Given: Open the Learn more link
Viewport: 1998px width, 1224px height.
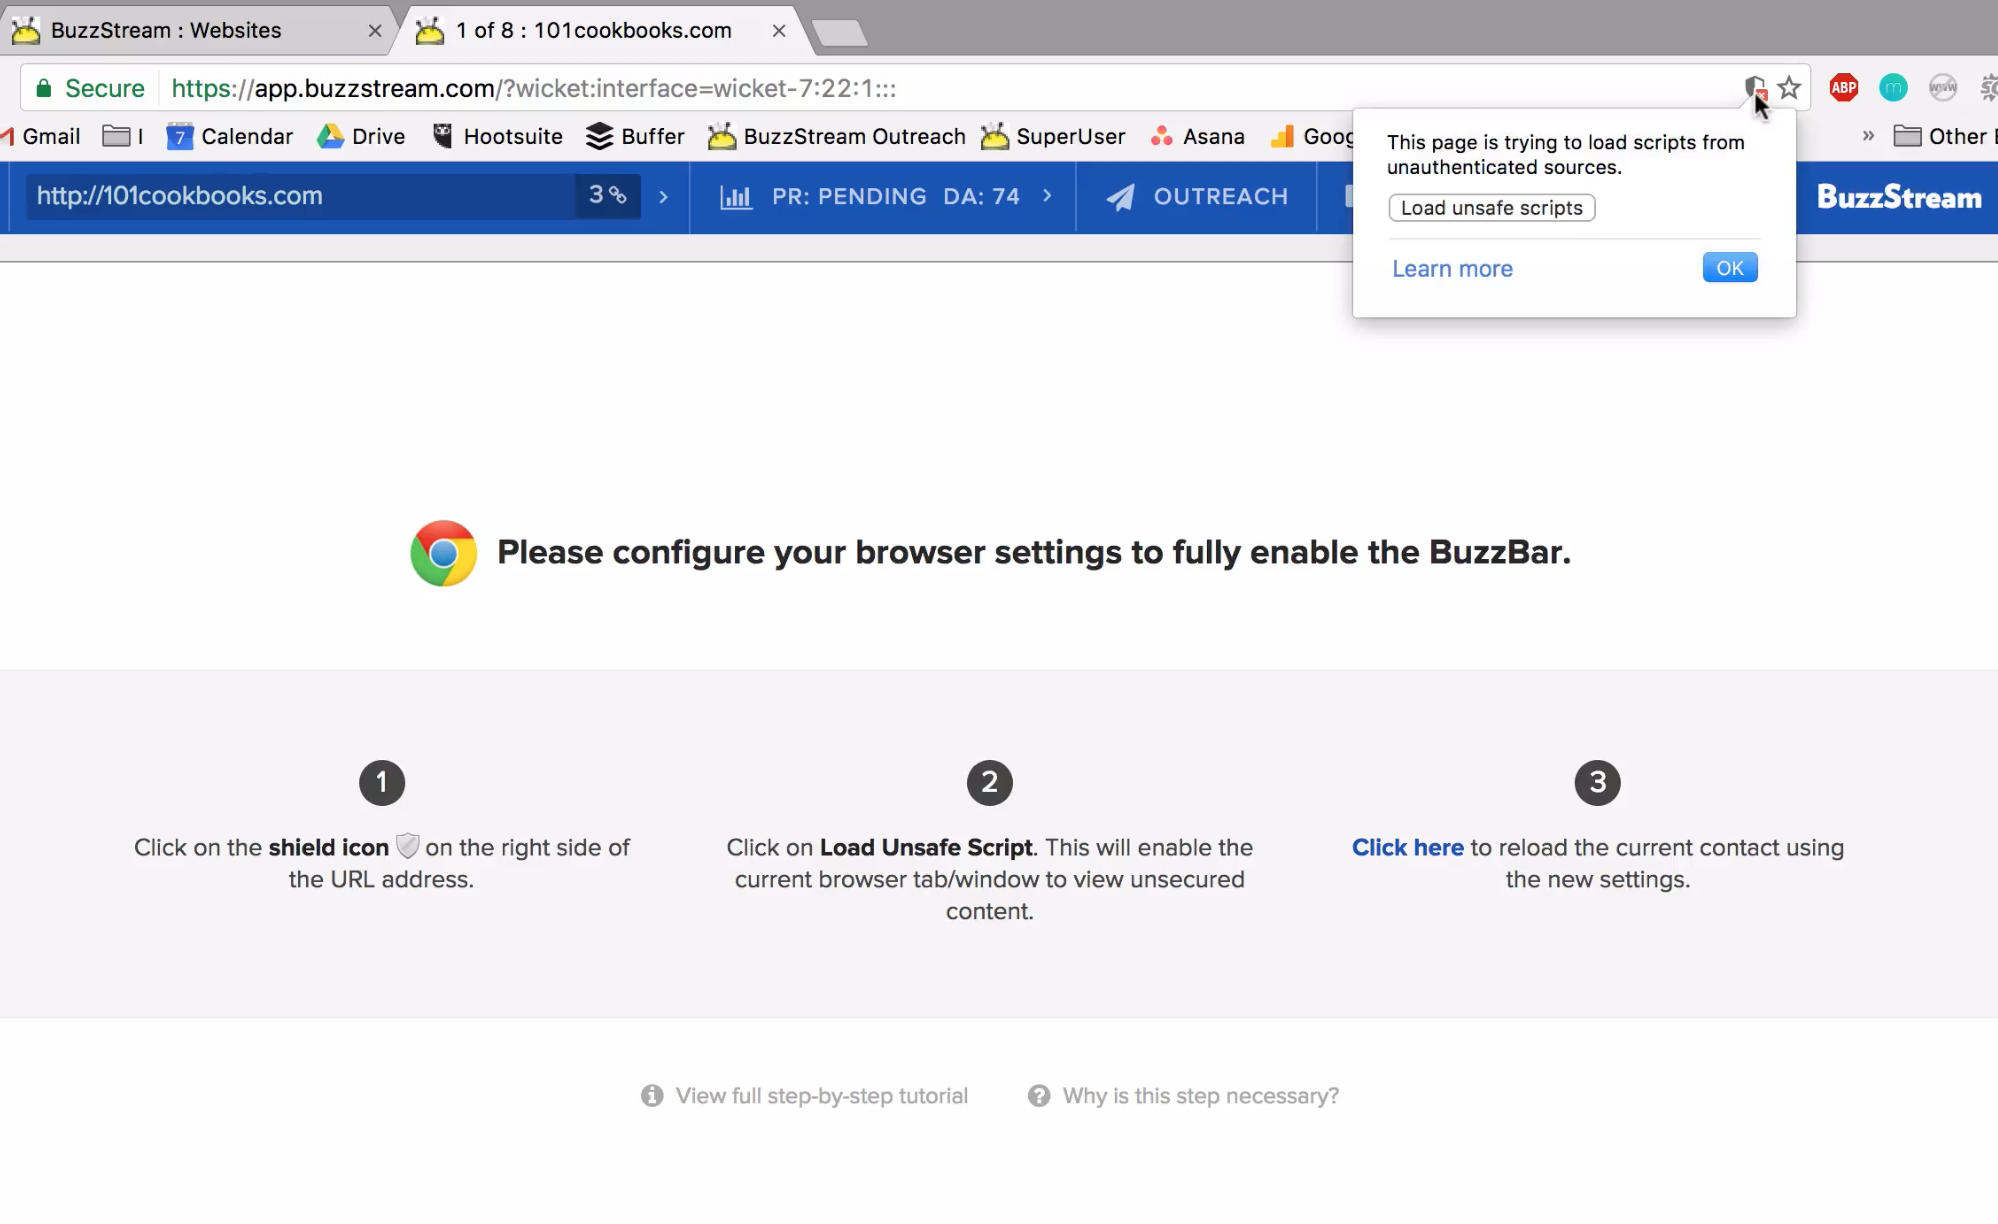Looking at the screenshot, I should 1452,269.
